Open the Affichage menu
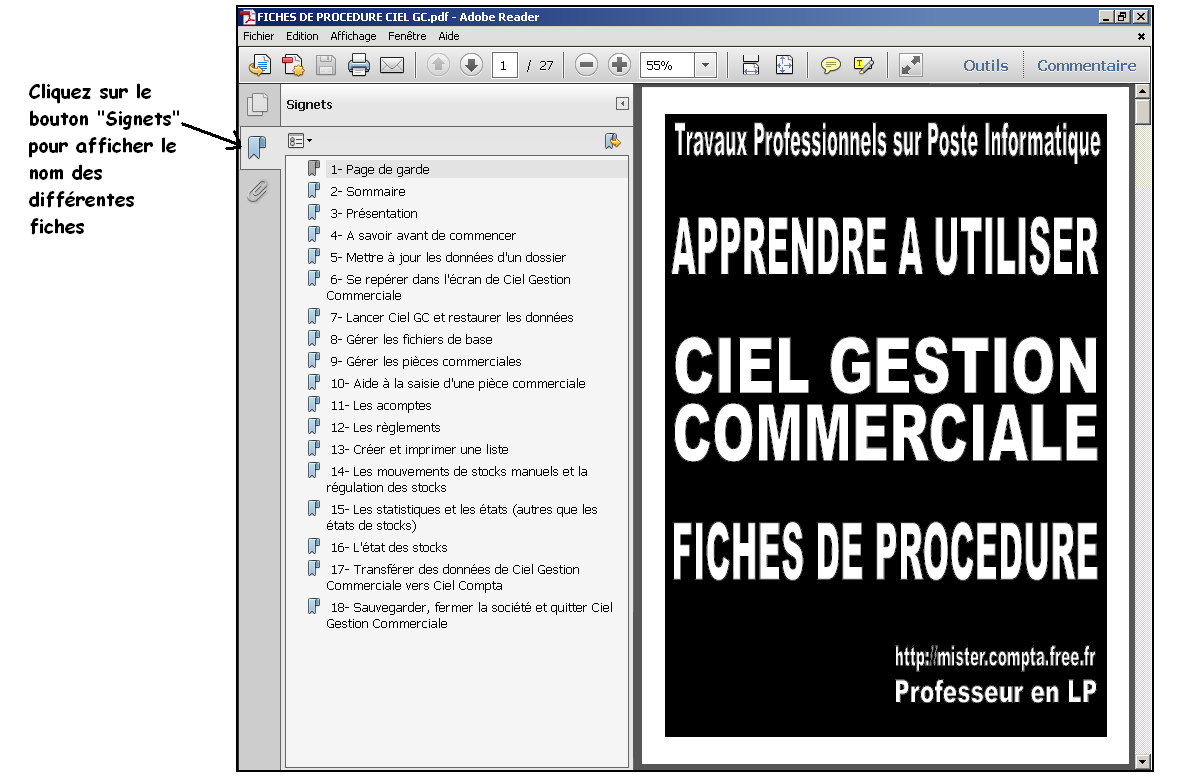 [353, 36]
